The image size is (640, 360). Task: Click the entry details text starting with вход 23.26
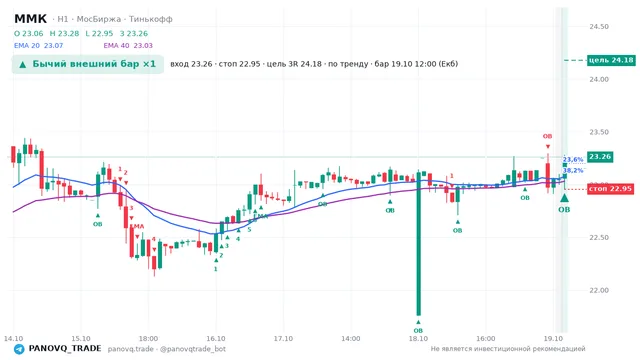(x=314, y=64)
